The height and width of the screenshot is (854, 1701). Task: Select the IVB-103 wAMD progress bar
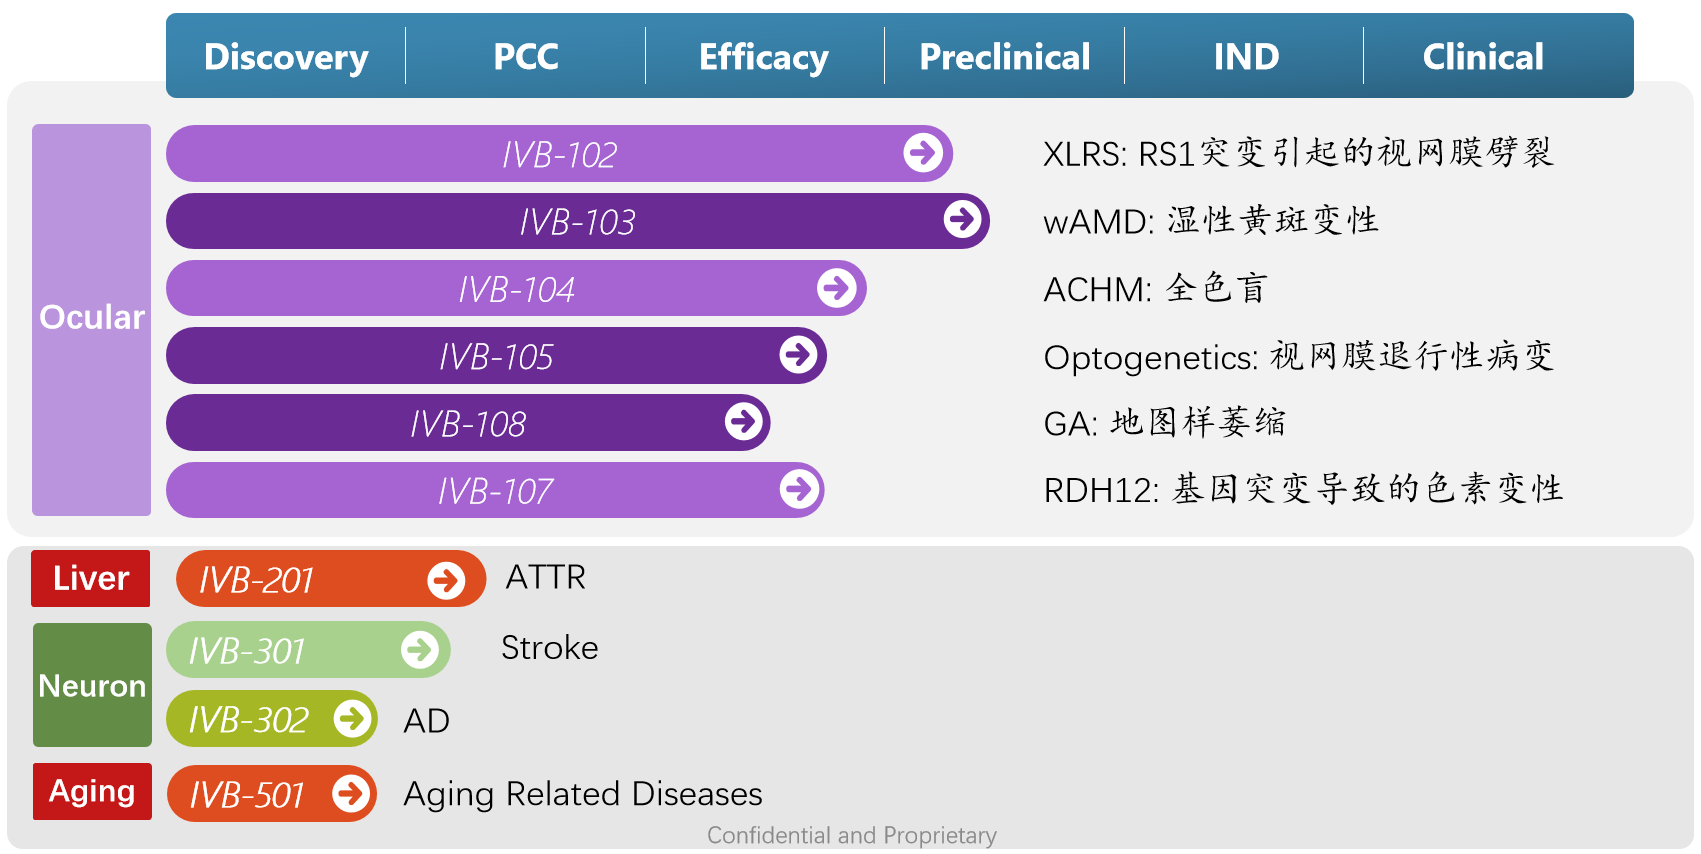(x=578, y=221)
